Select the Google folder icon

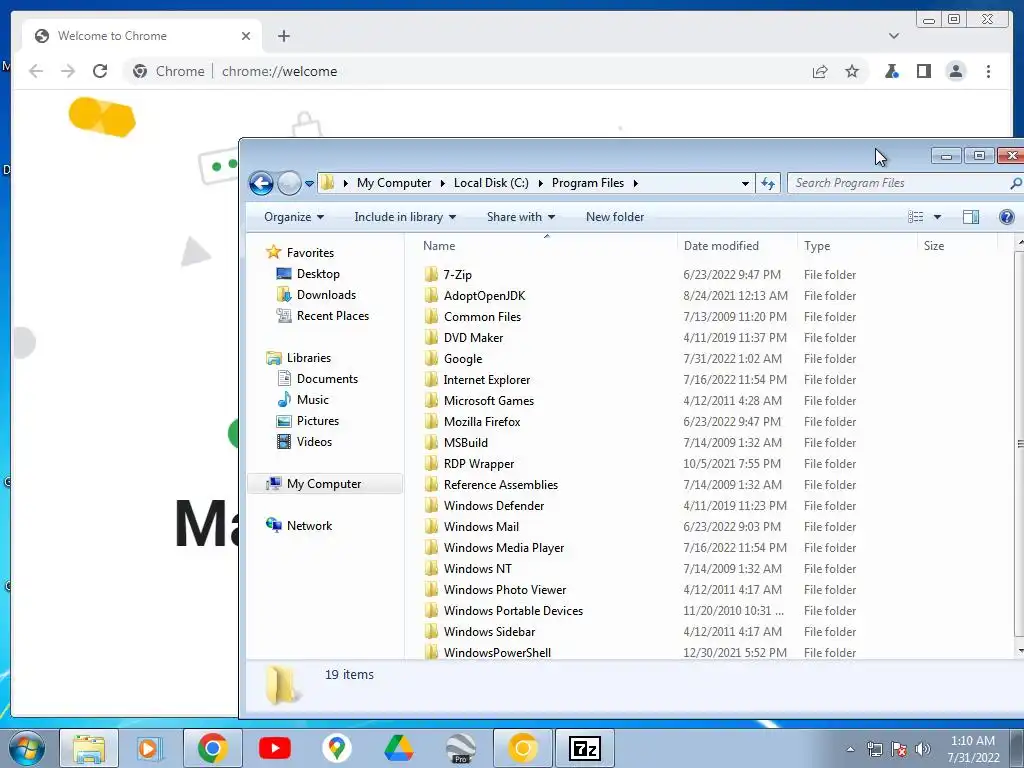[431, 359]
